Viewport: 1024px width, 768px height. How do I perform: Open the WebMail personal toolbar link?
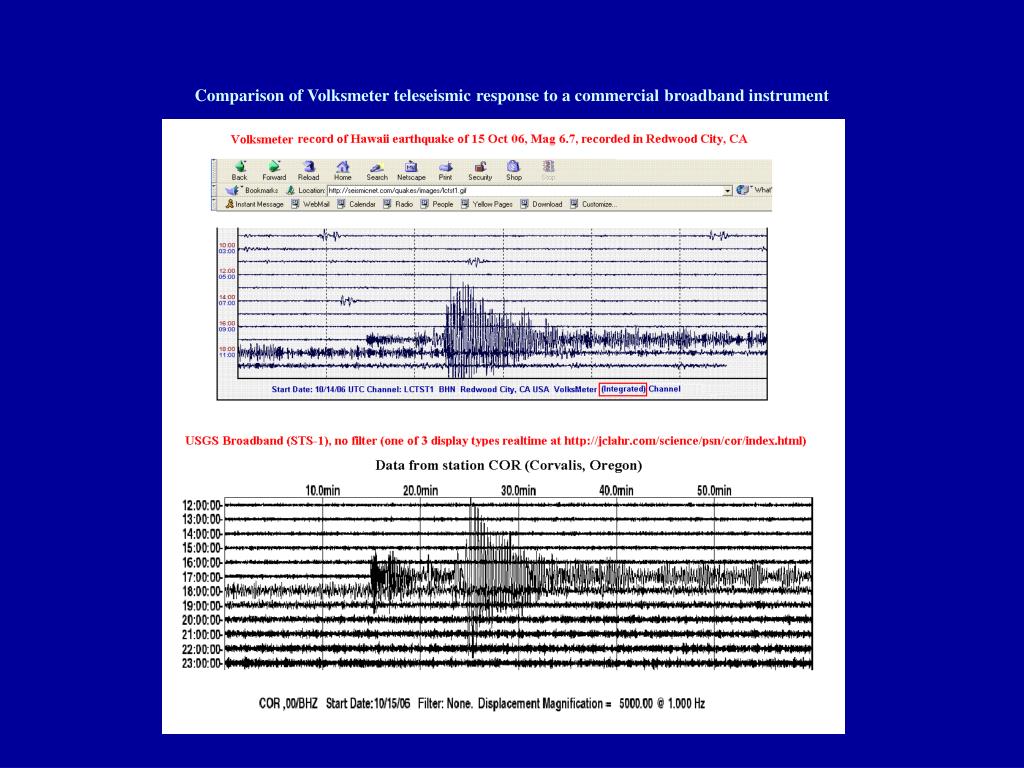point(310,204)
